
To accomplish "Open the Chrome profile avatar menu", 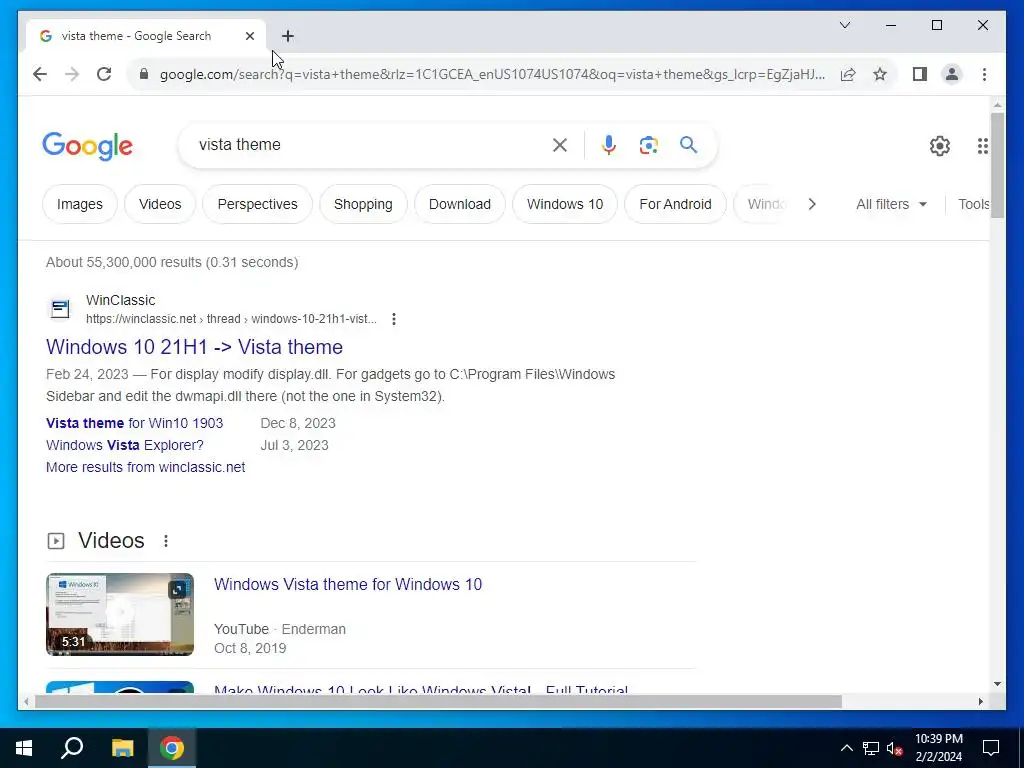I will (x=952, y=74).
